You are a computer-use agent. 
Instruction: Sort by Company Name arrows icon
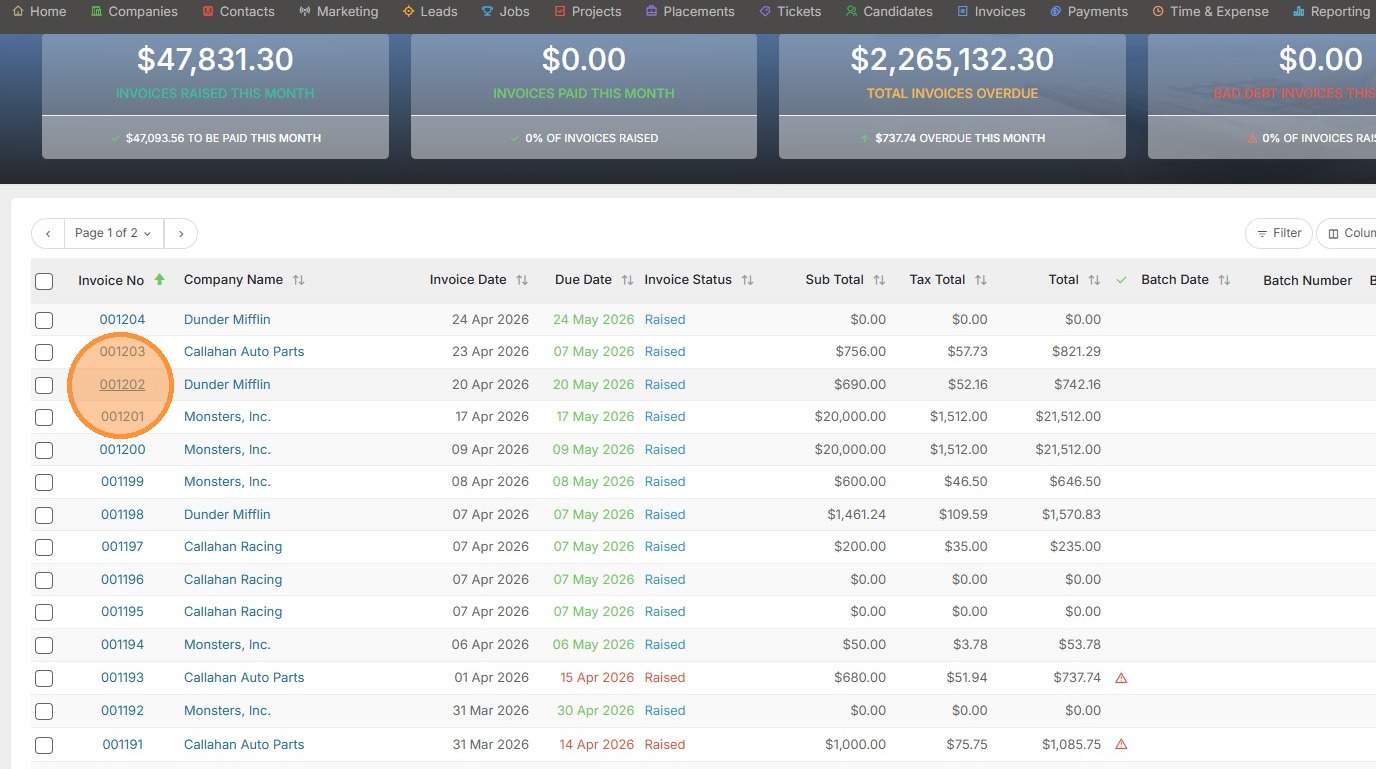point(298,280)
